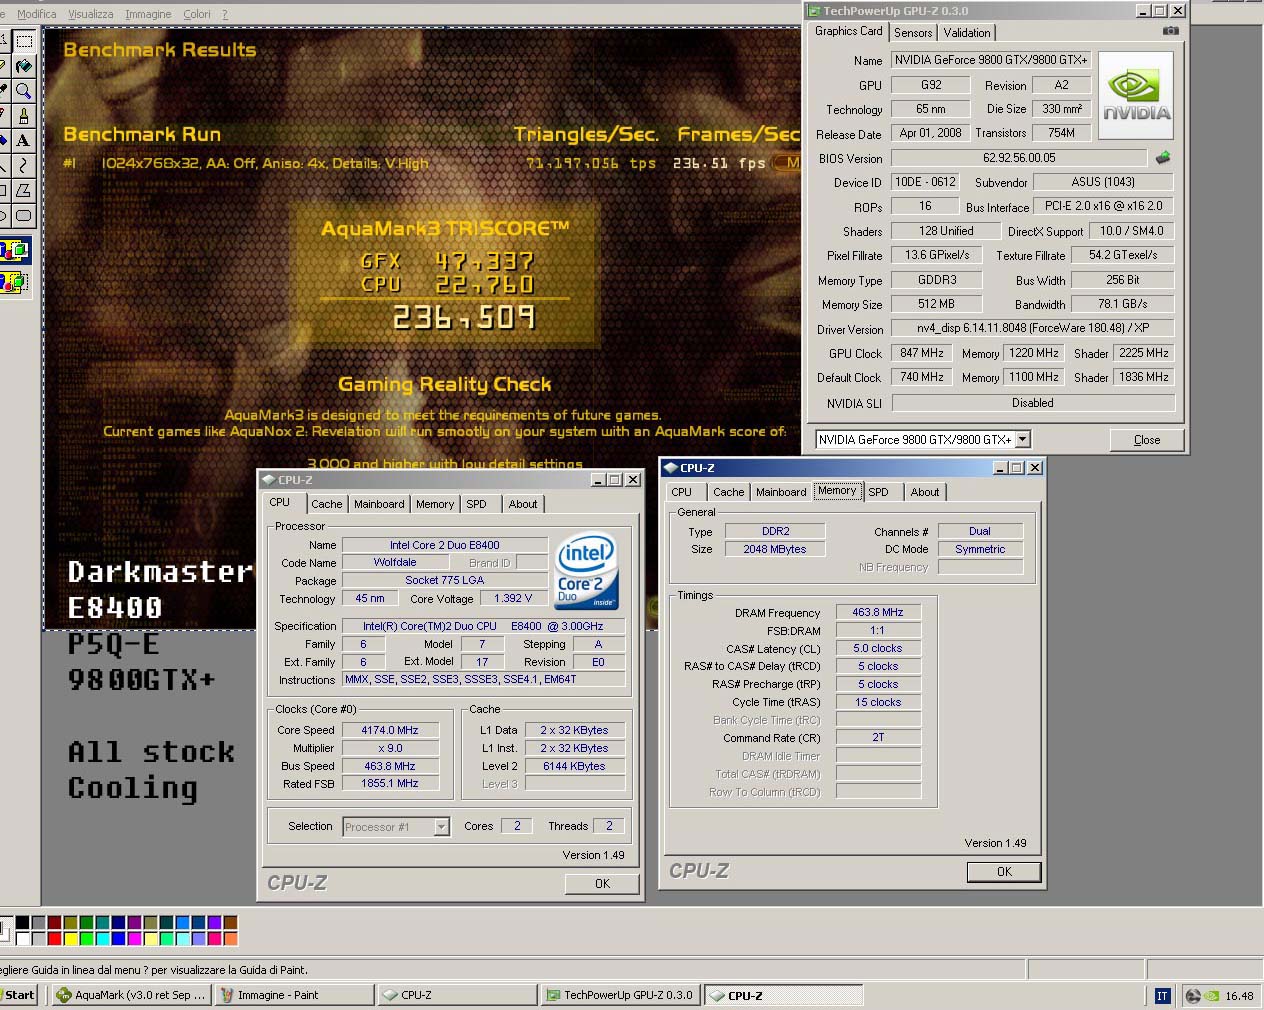The image size is (1264, 1010).
Task: Pick the magenta color swatch in palette
Action: coord(135,938)
